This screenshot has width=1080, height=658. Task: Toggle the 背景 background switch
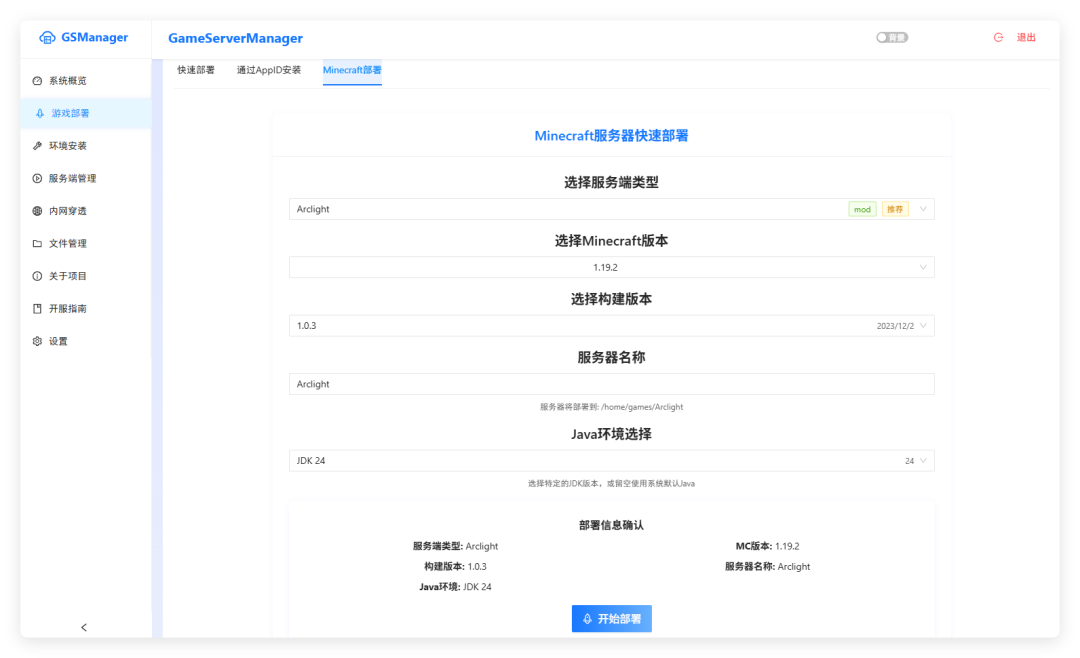click(892, 37)
